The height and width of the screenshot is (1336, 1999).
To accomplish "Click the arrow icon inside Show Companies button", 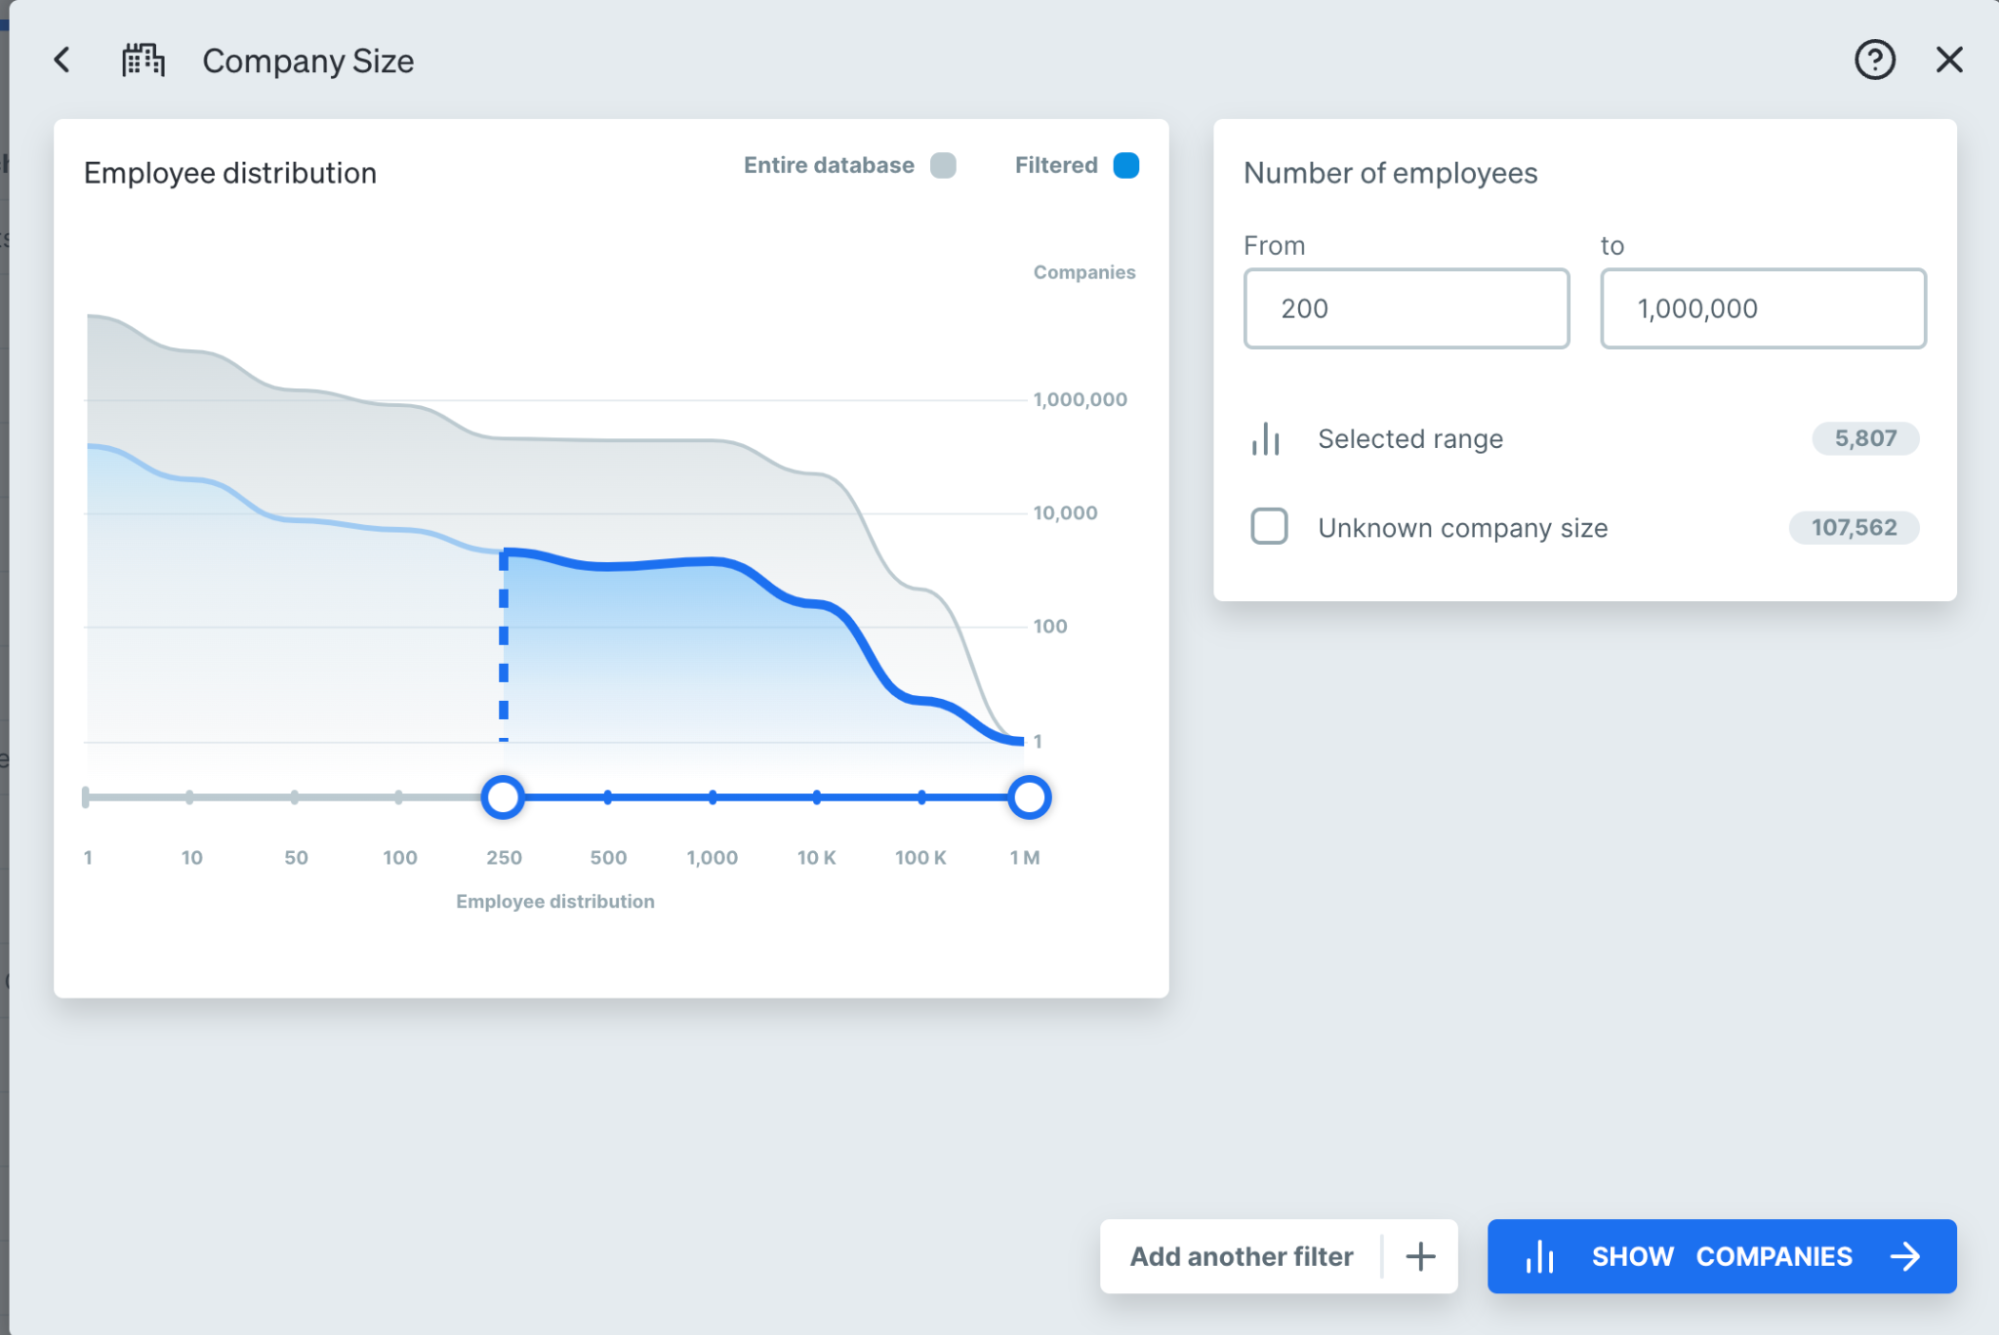I will (1908, 1256).
